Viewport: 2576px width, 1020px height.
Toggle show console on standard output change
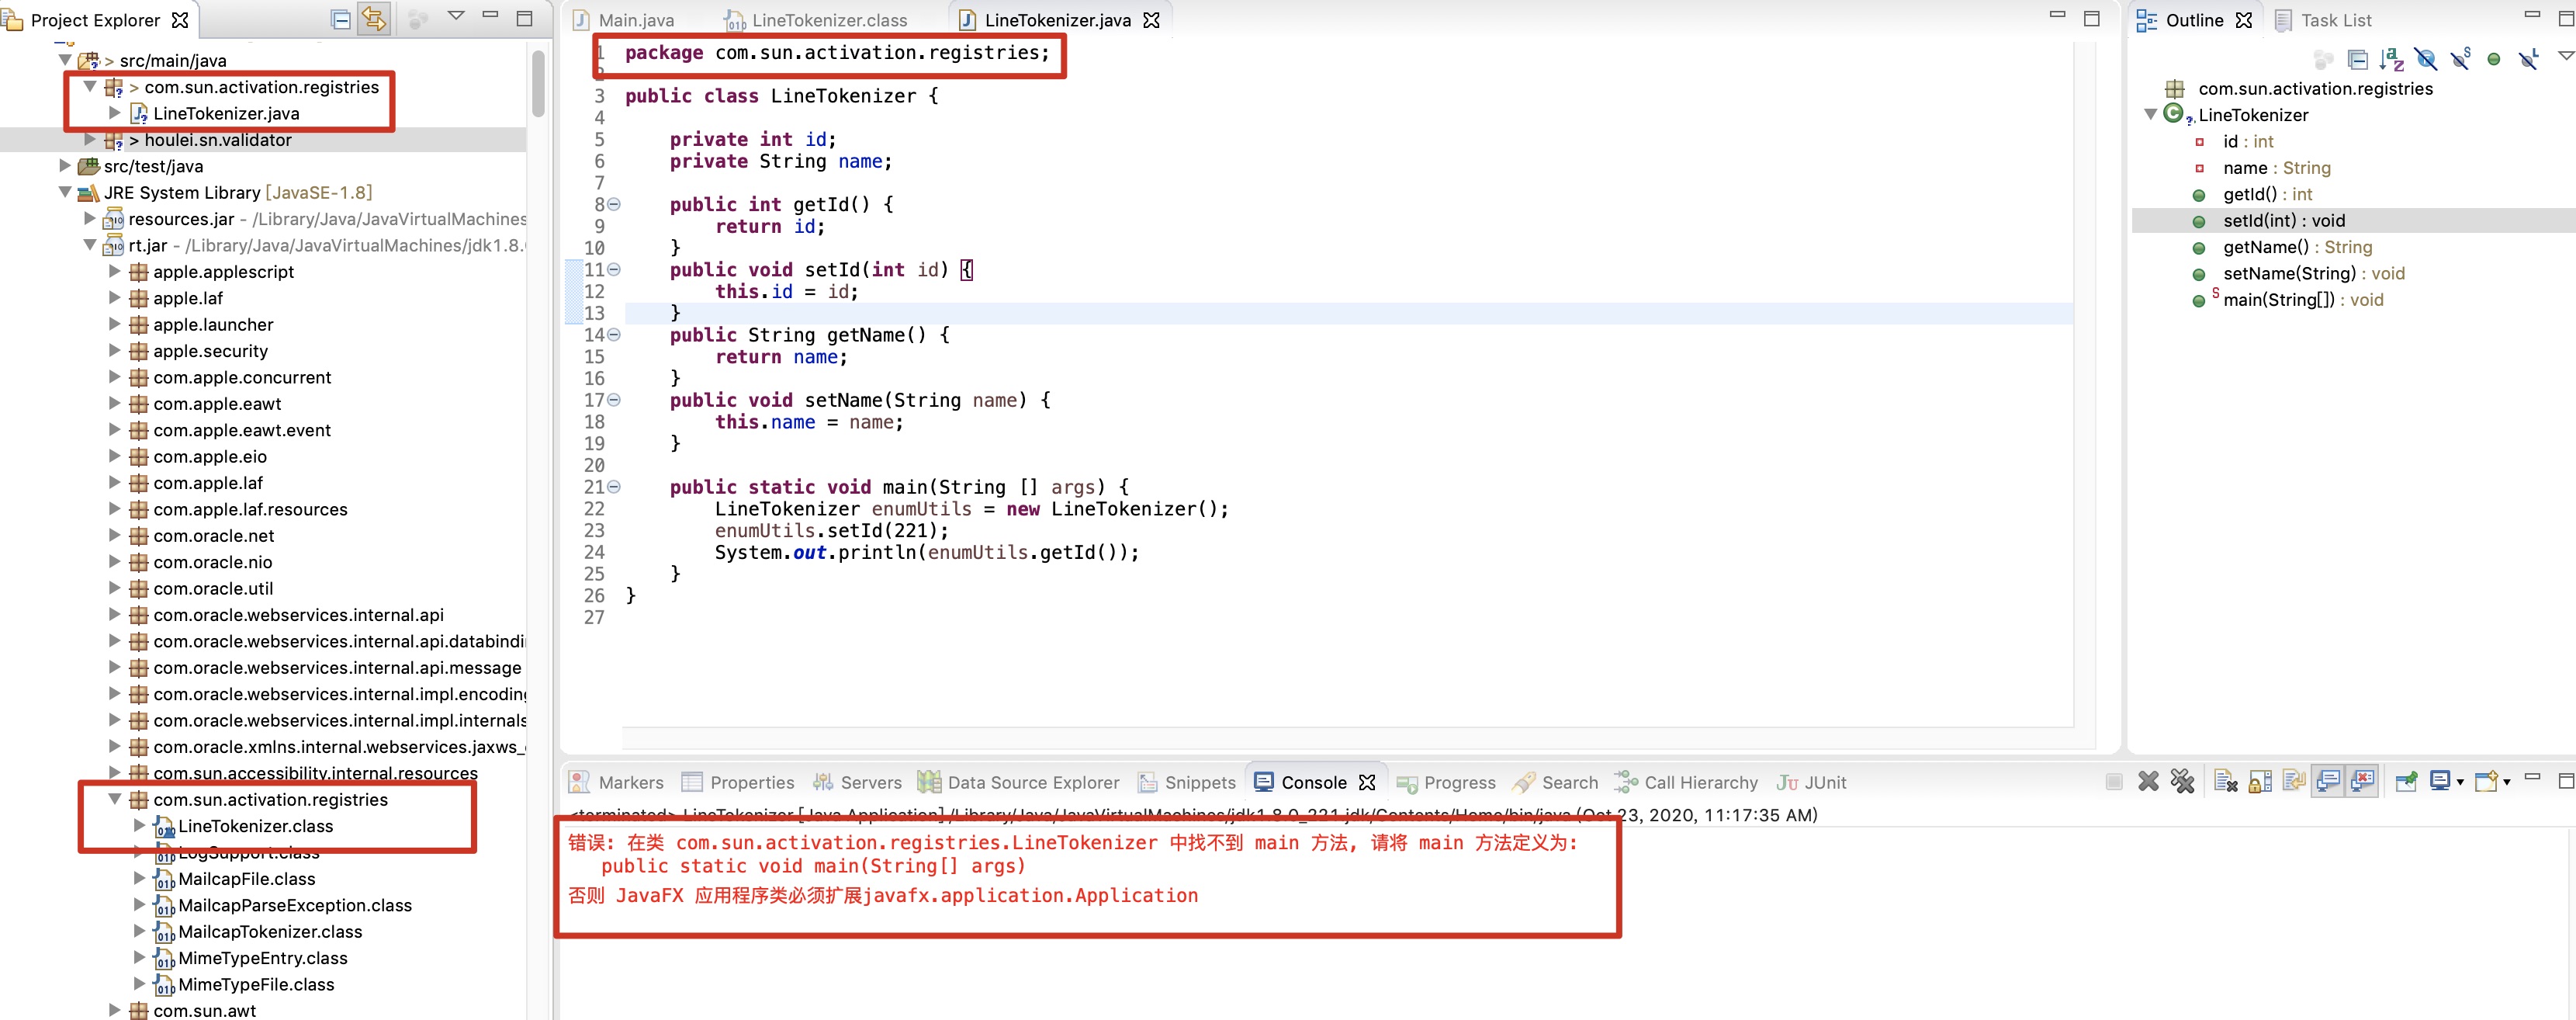(2328, 781)
